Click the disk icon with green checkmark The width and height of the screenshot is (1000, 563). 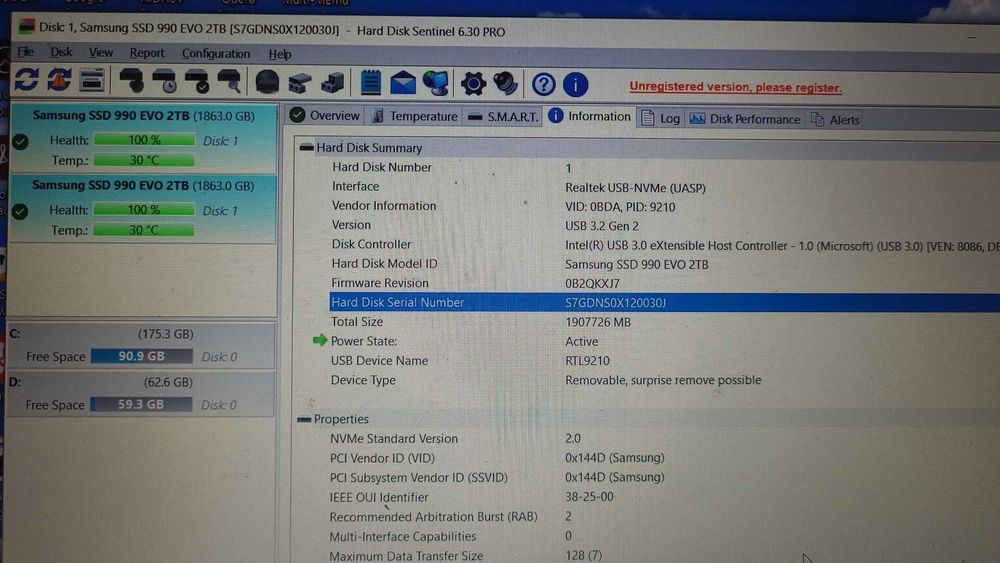tap(196, 82)
